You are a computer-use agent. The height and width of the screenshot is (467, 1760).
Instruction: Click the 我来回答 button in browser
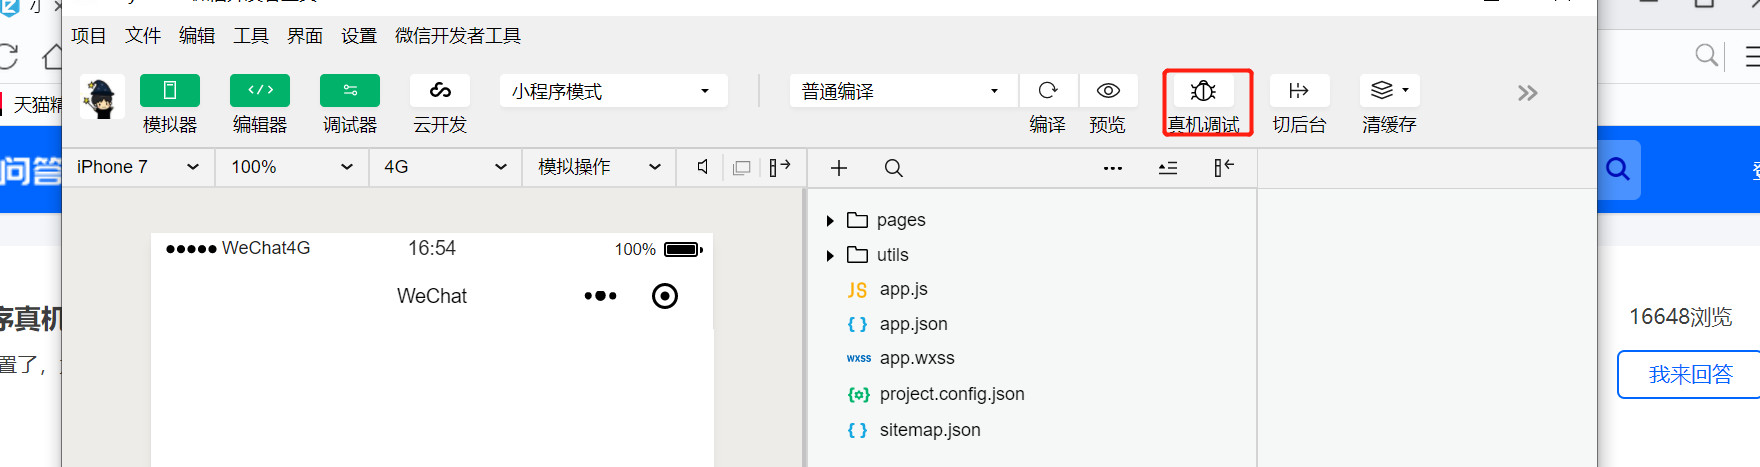(x=1689, y=375)
